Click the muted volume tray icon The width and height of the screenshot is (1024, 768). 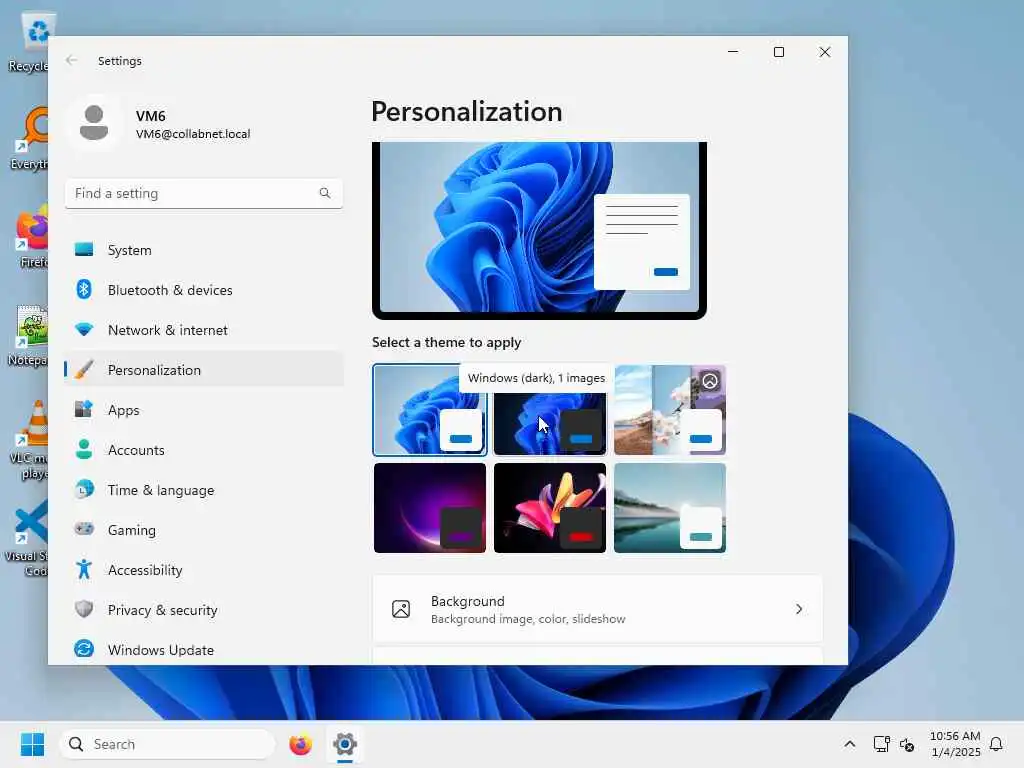pos(907,744)
